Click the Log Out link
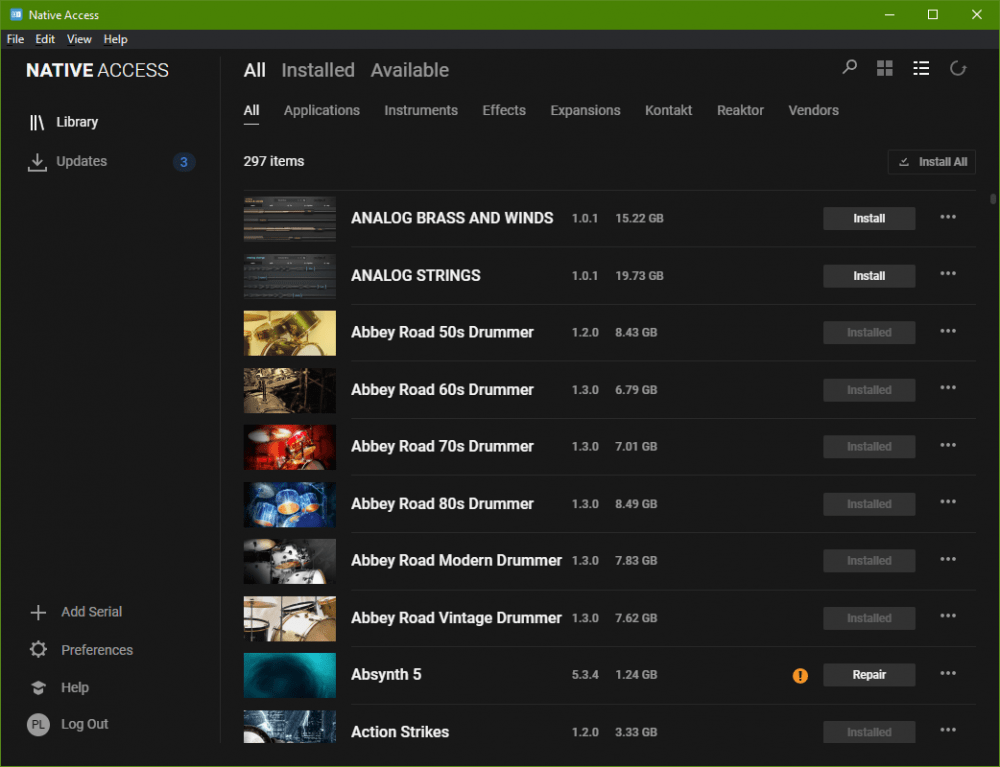 click(x=85, y=724)
